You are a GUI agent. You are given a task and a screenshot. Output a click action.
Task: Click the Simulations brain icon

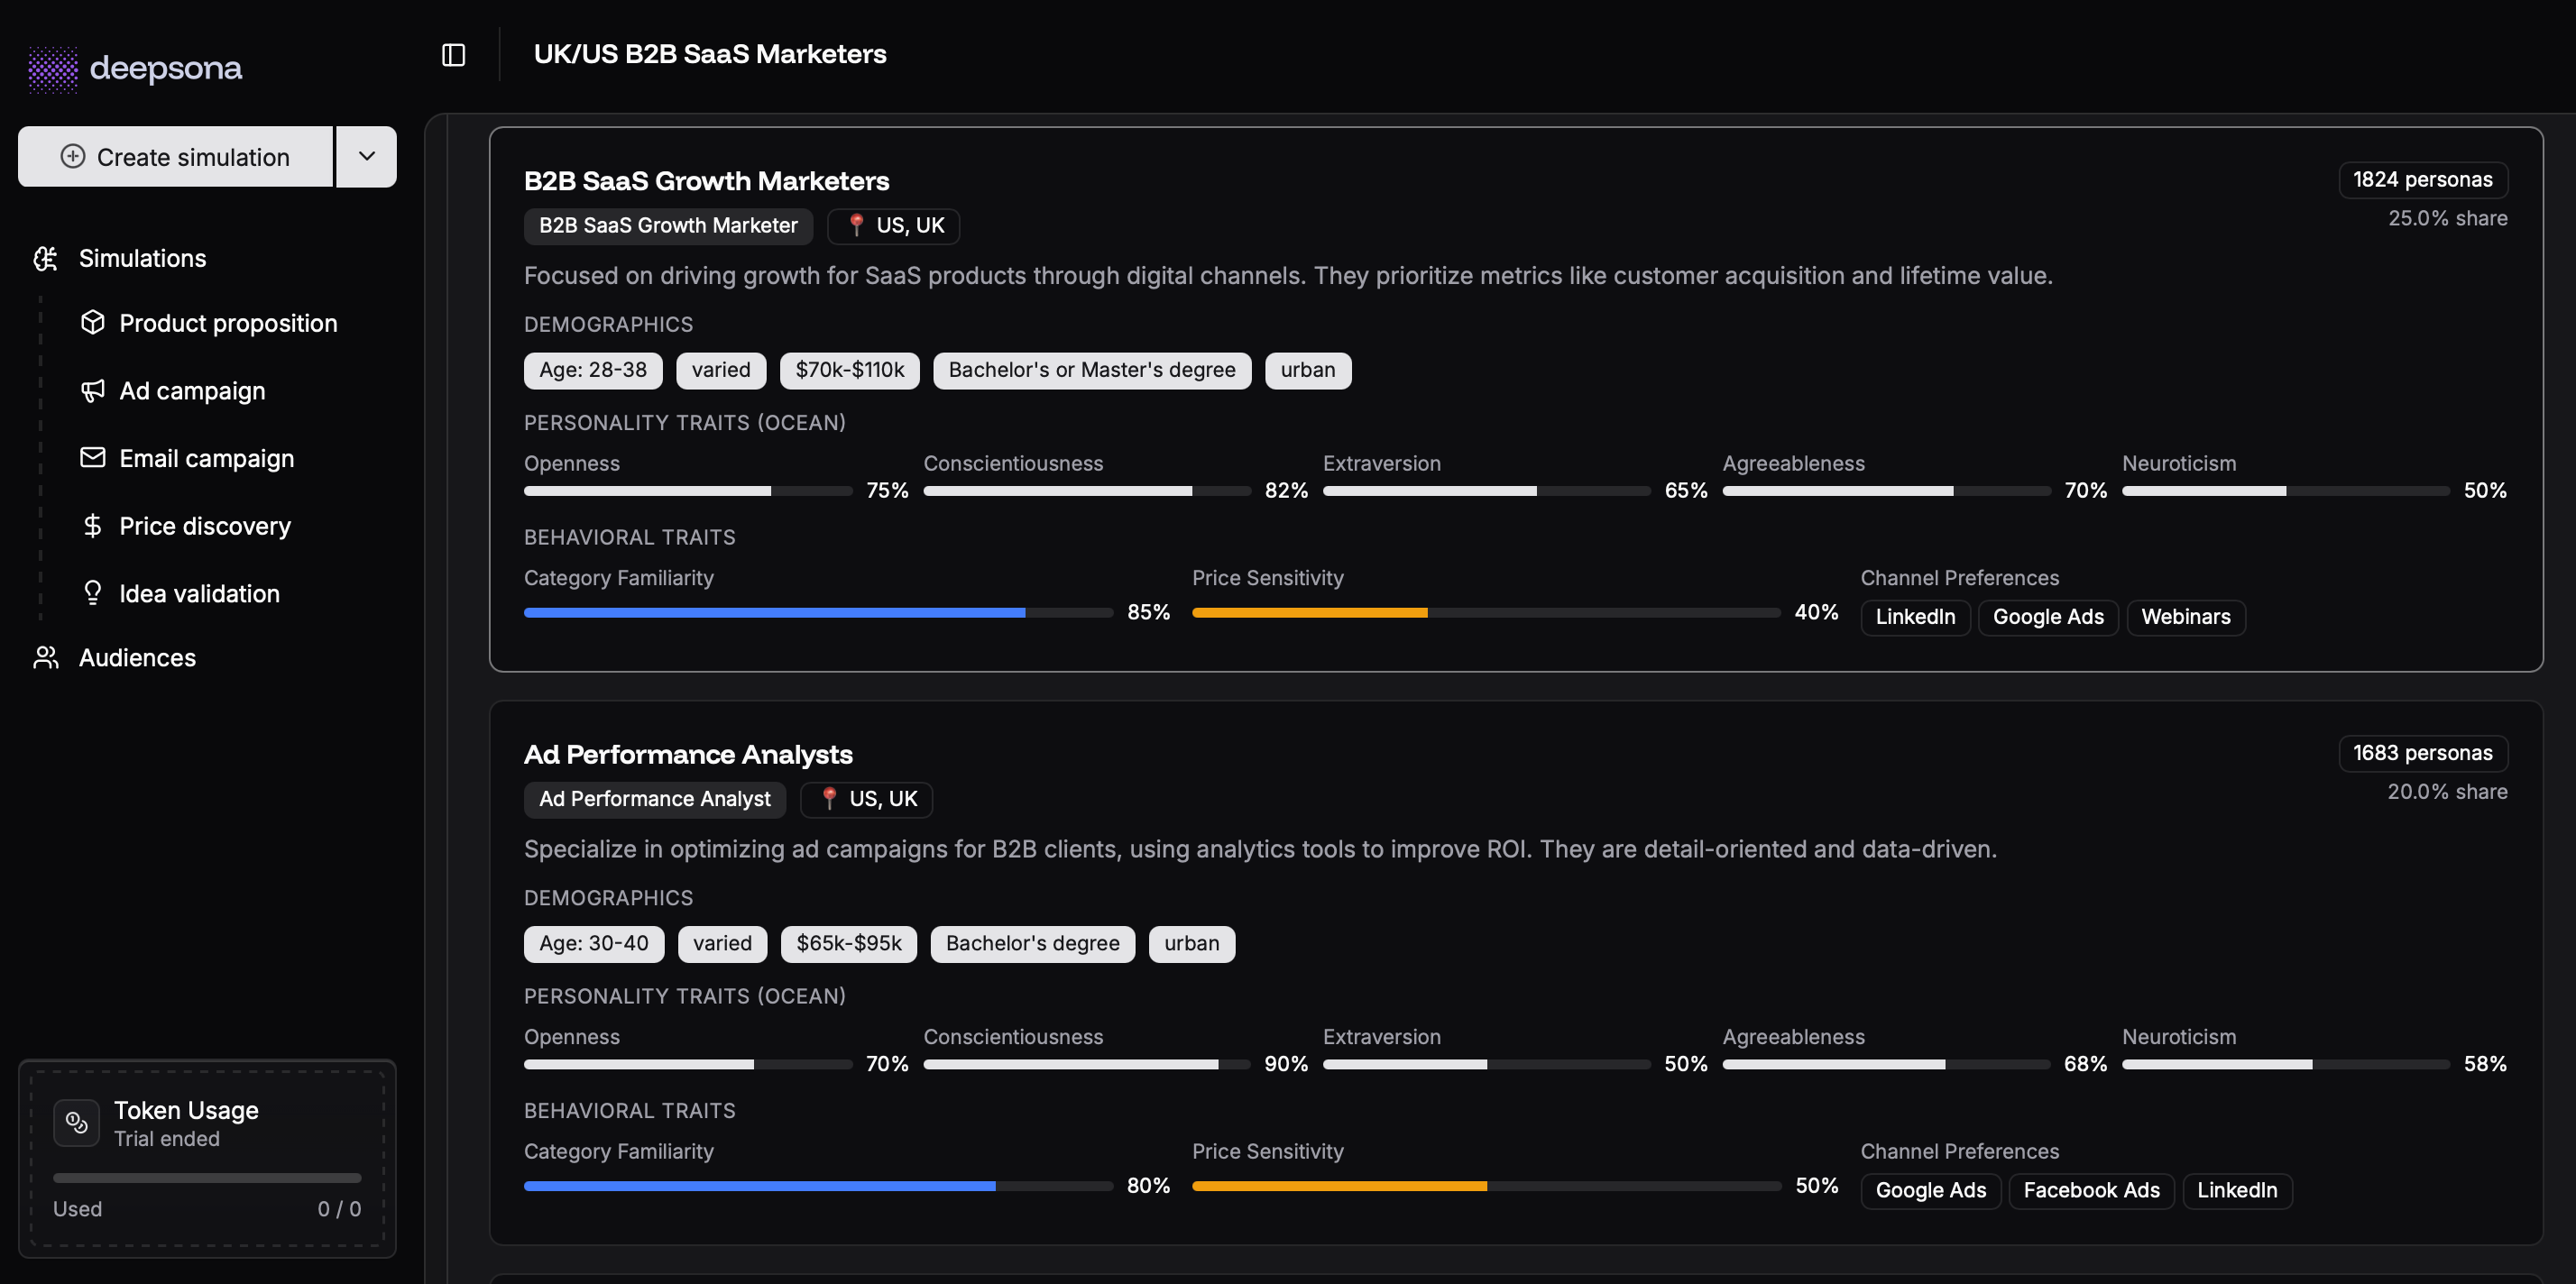pyautogui.click(x=46, y=259)
